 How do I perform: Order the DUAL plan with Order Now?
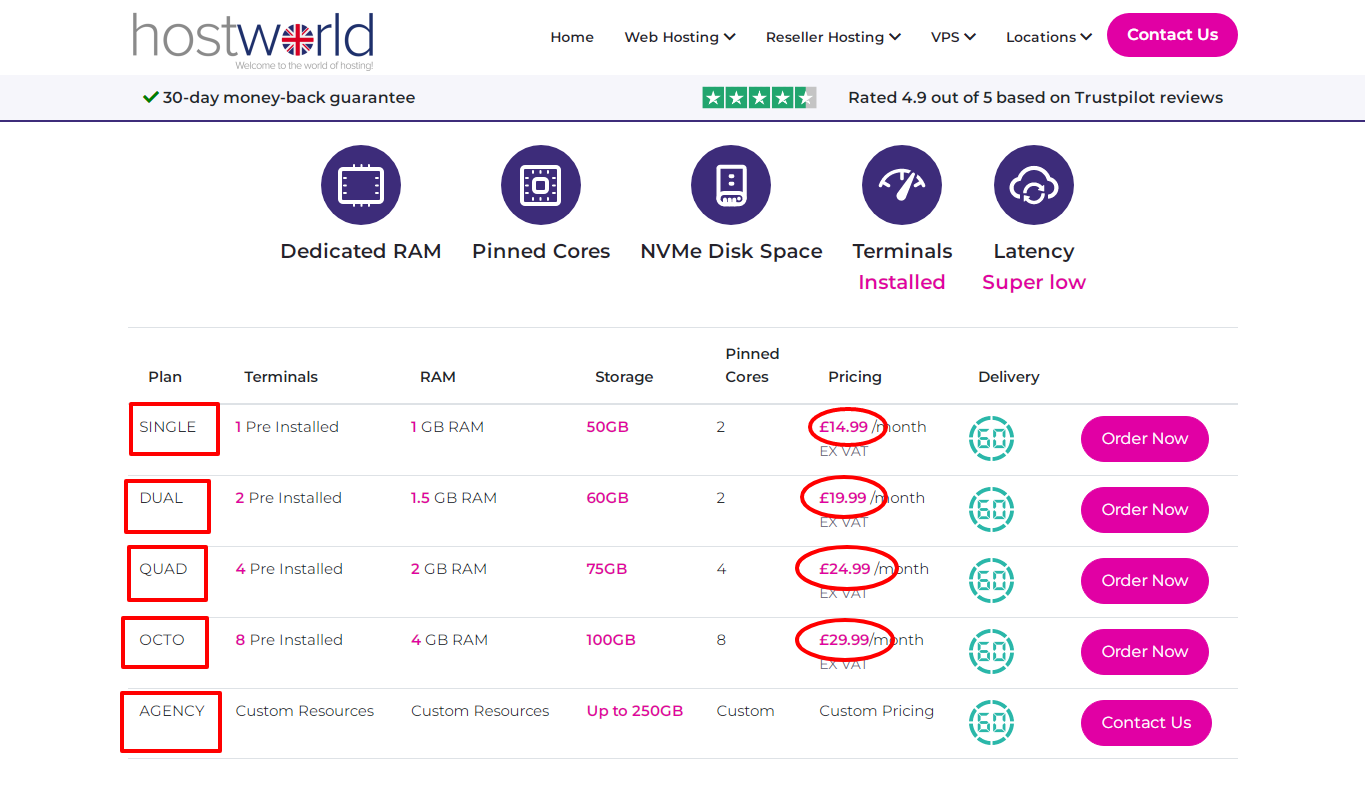pos(1145,510)
